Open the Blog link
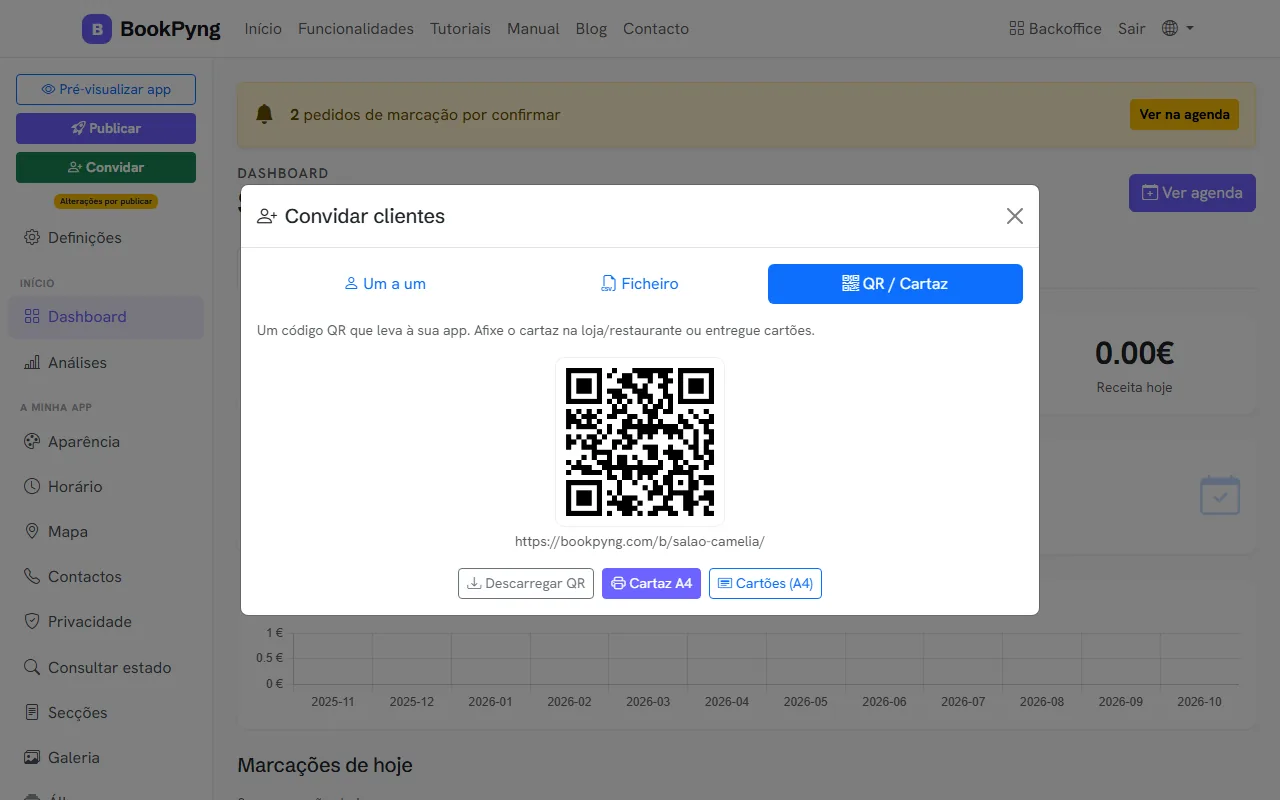 pos(591,28)
